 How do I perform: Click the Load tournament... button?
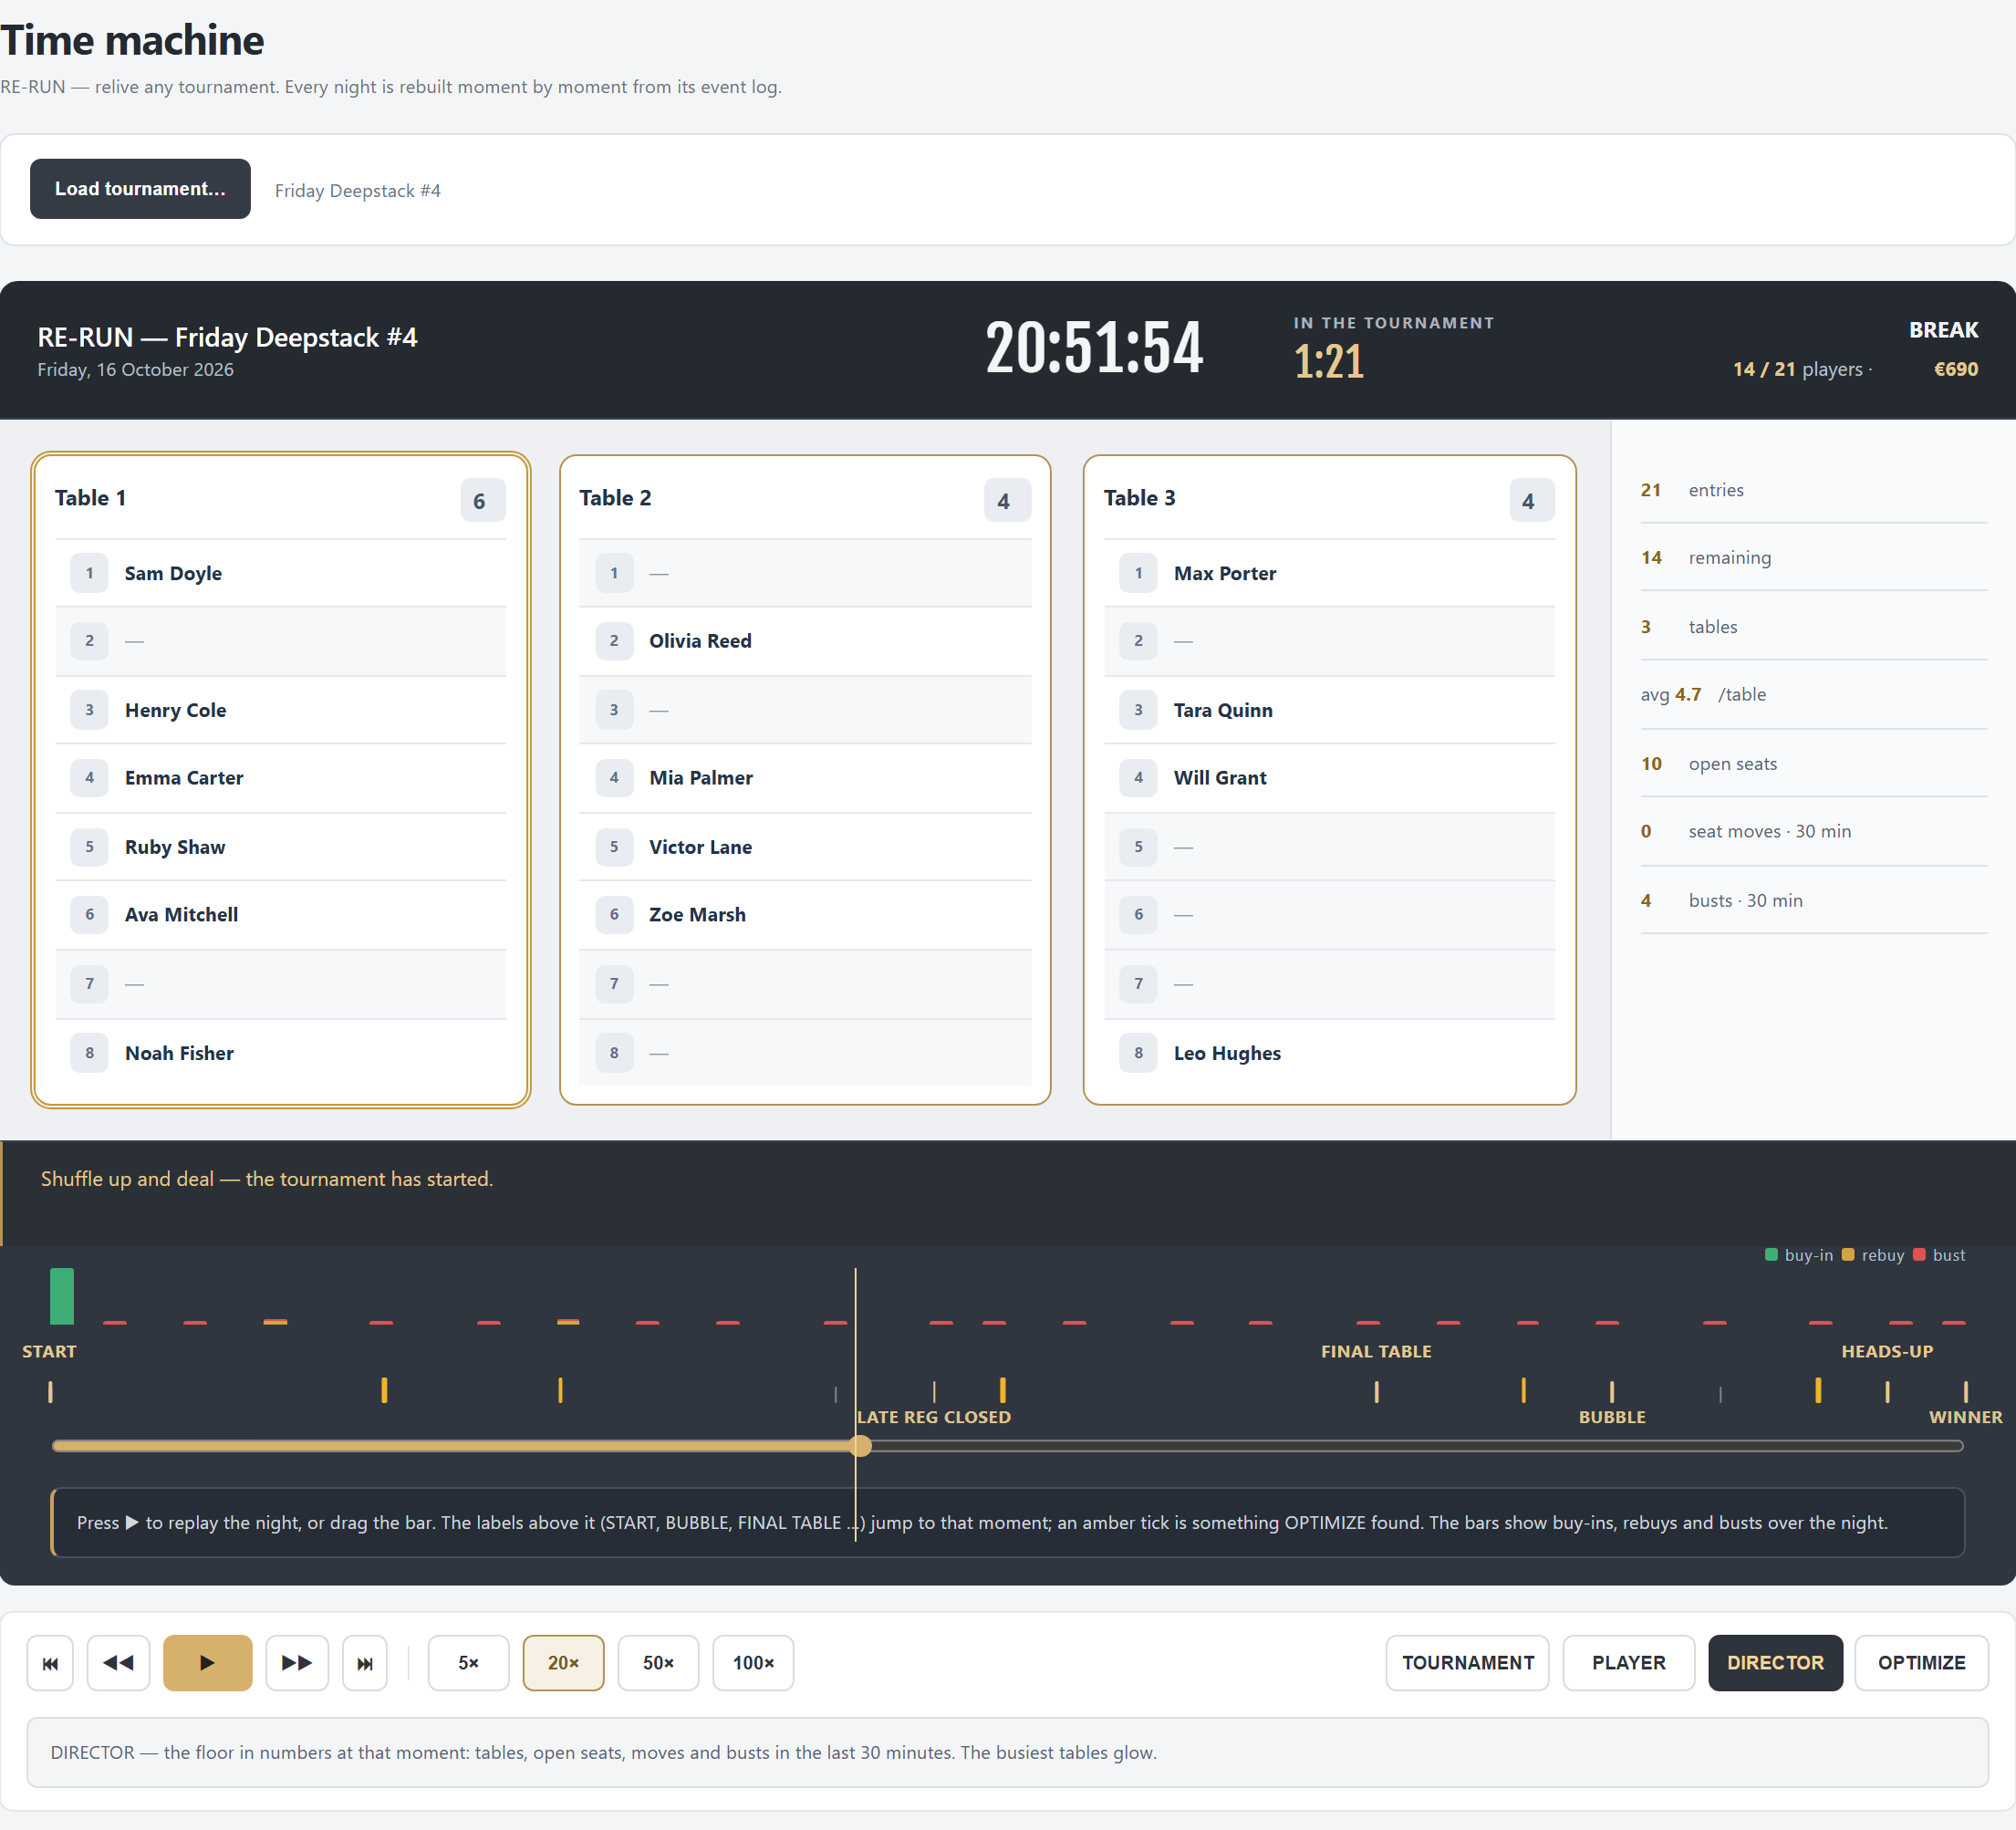[140, 189]
